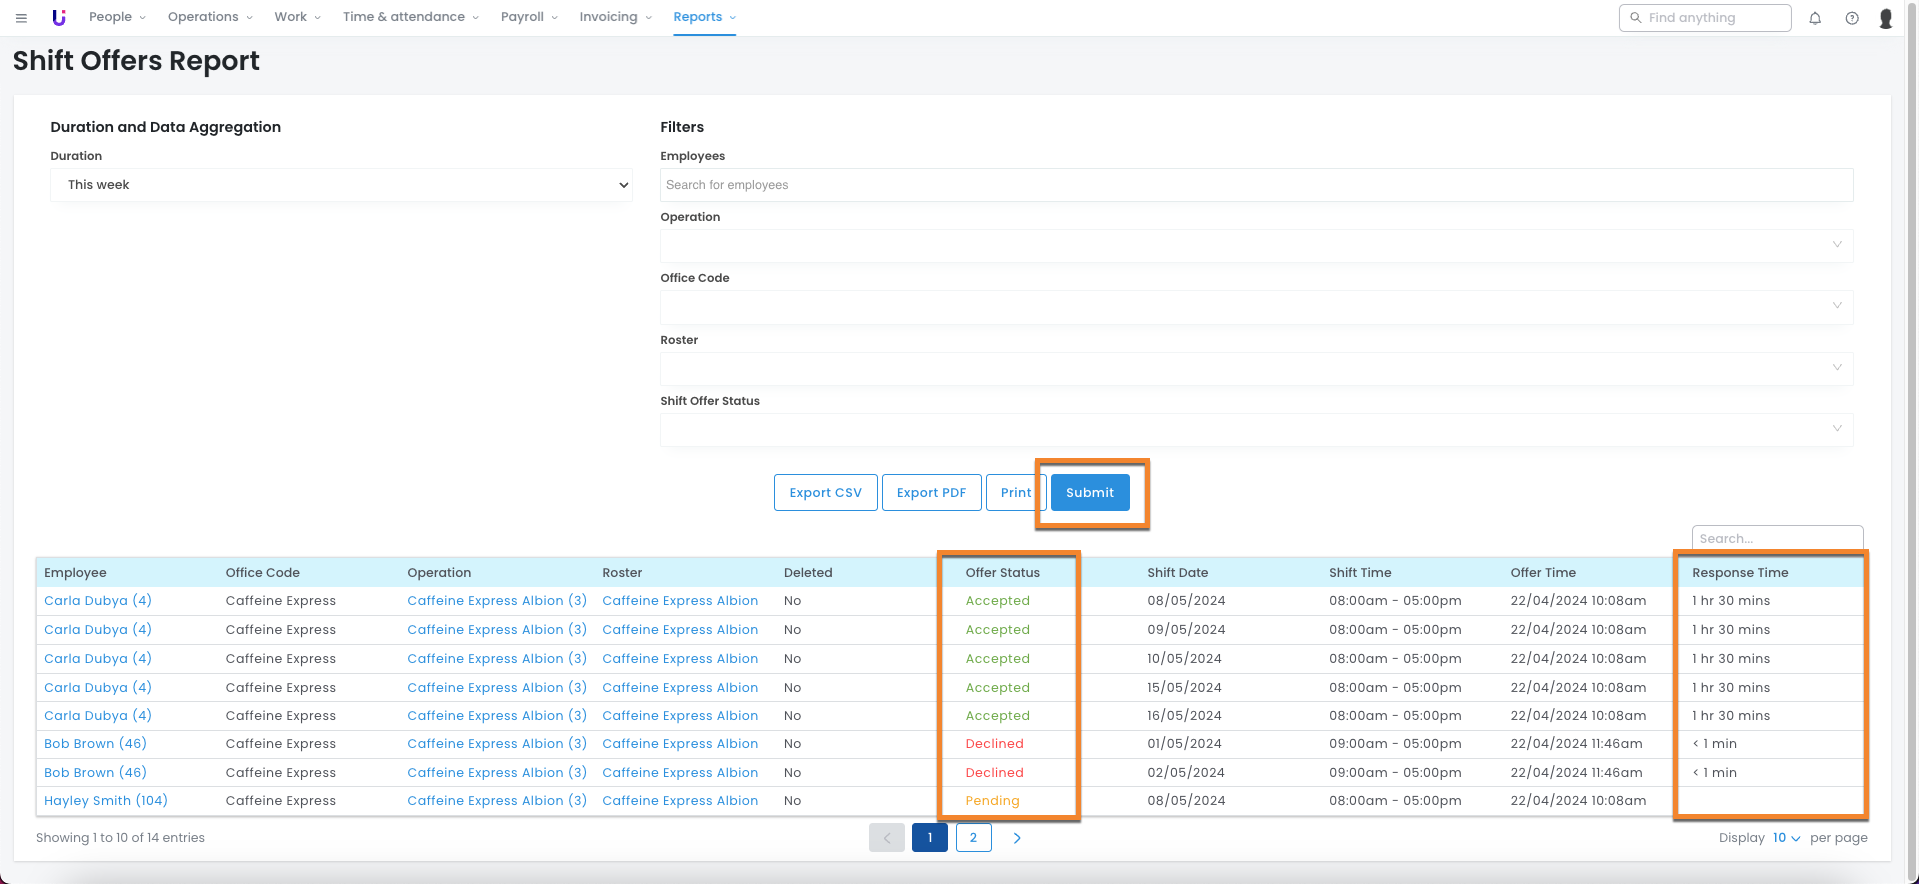This screenshot has width=1919, height=884.
Task: Change the Display entries per page
Action: (x=1786, y=838)
